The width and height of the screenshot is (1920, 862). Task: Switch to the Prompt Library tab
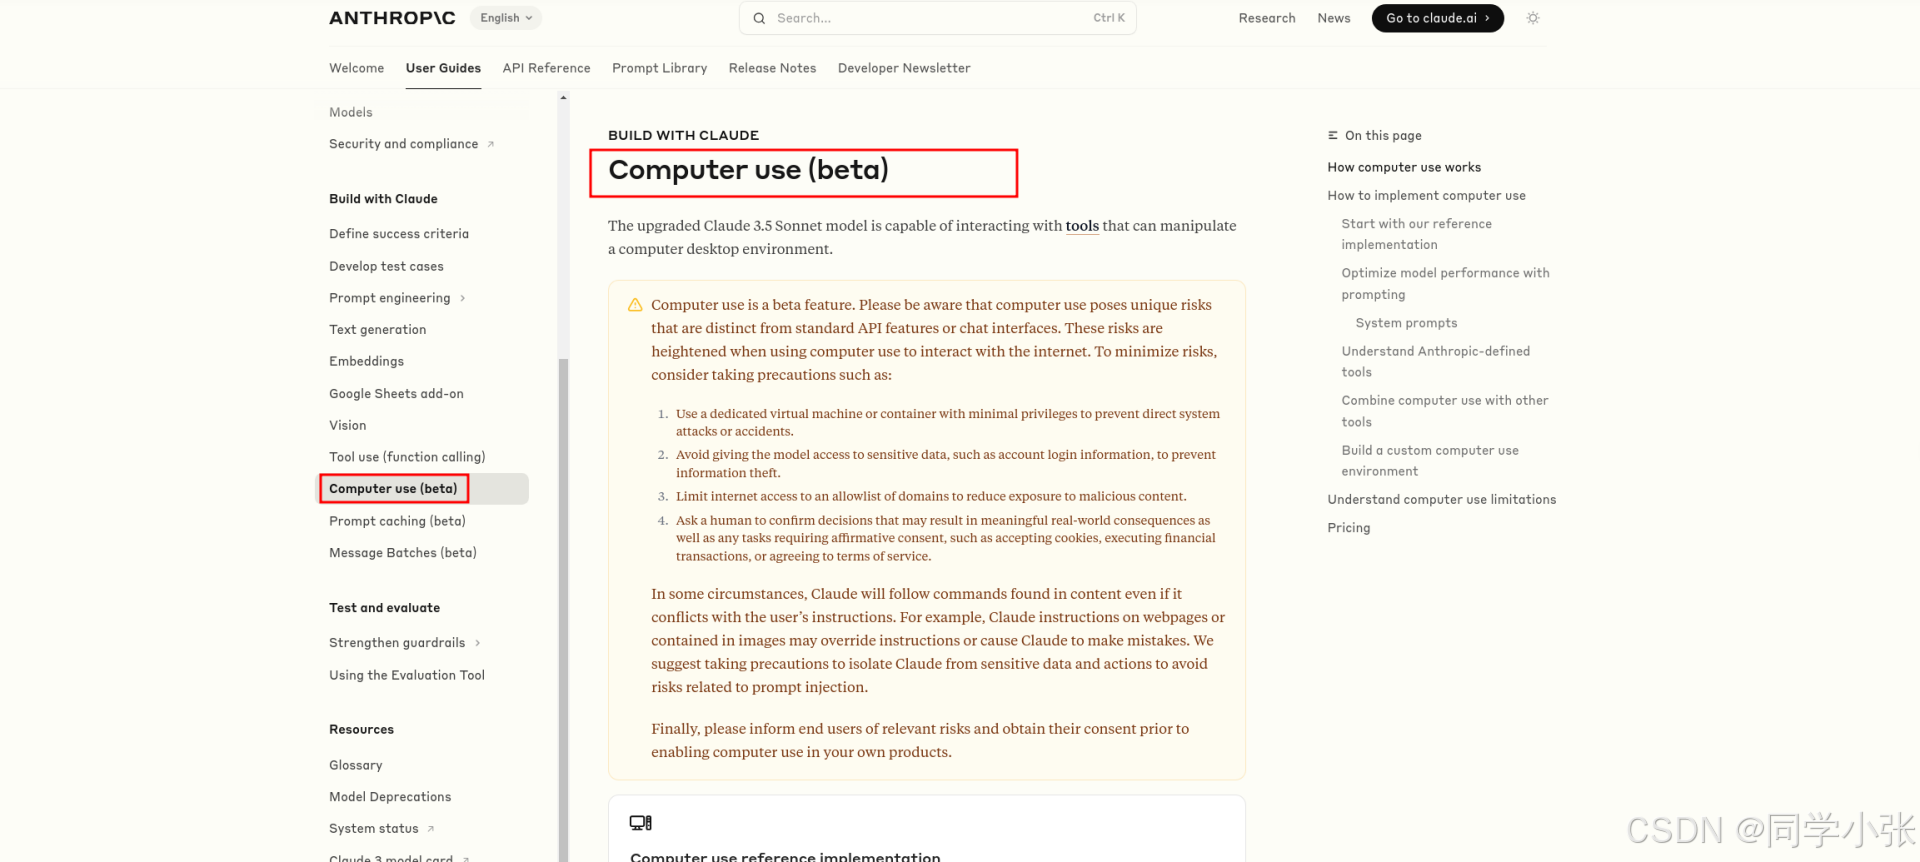click(659, 68)
